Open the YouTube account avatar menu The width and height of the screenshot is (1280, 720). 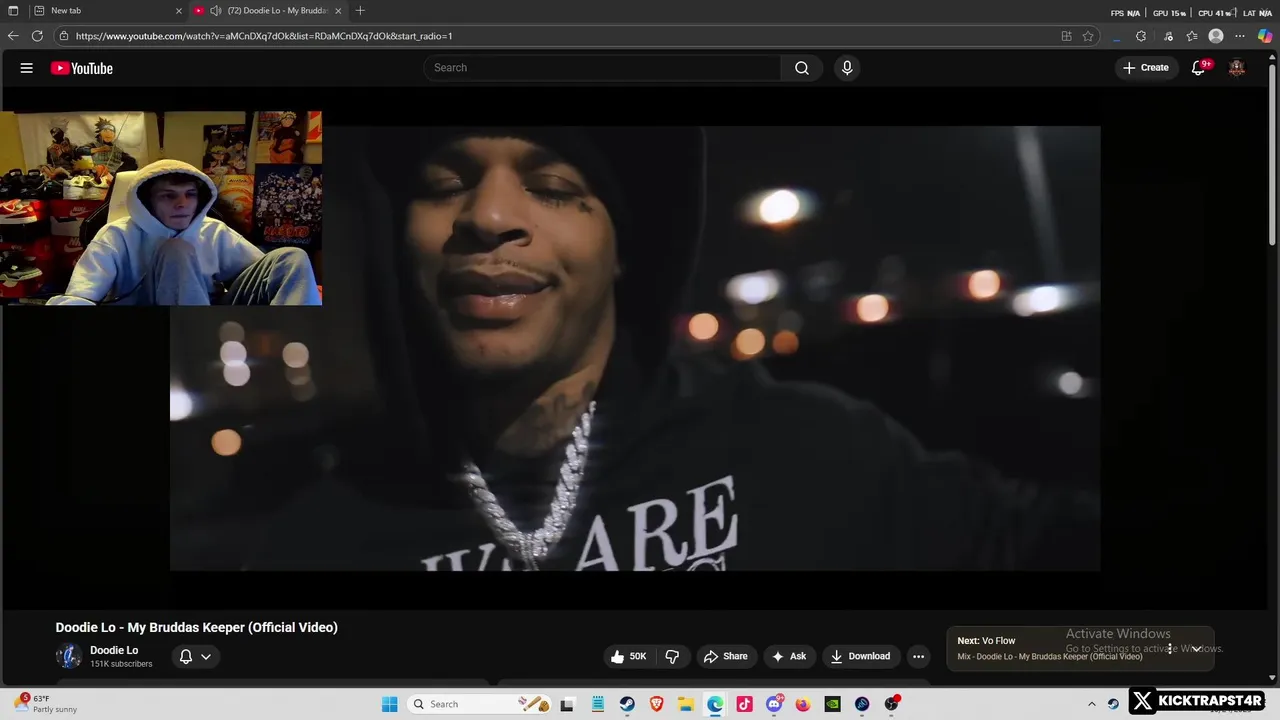(x=1237, y=68)
